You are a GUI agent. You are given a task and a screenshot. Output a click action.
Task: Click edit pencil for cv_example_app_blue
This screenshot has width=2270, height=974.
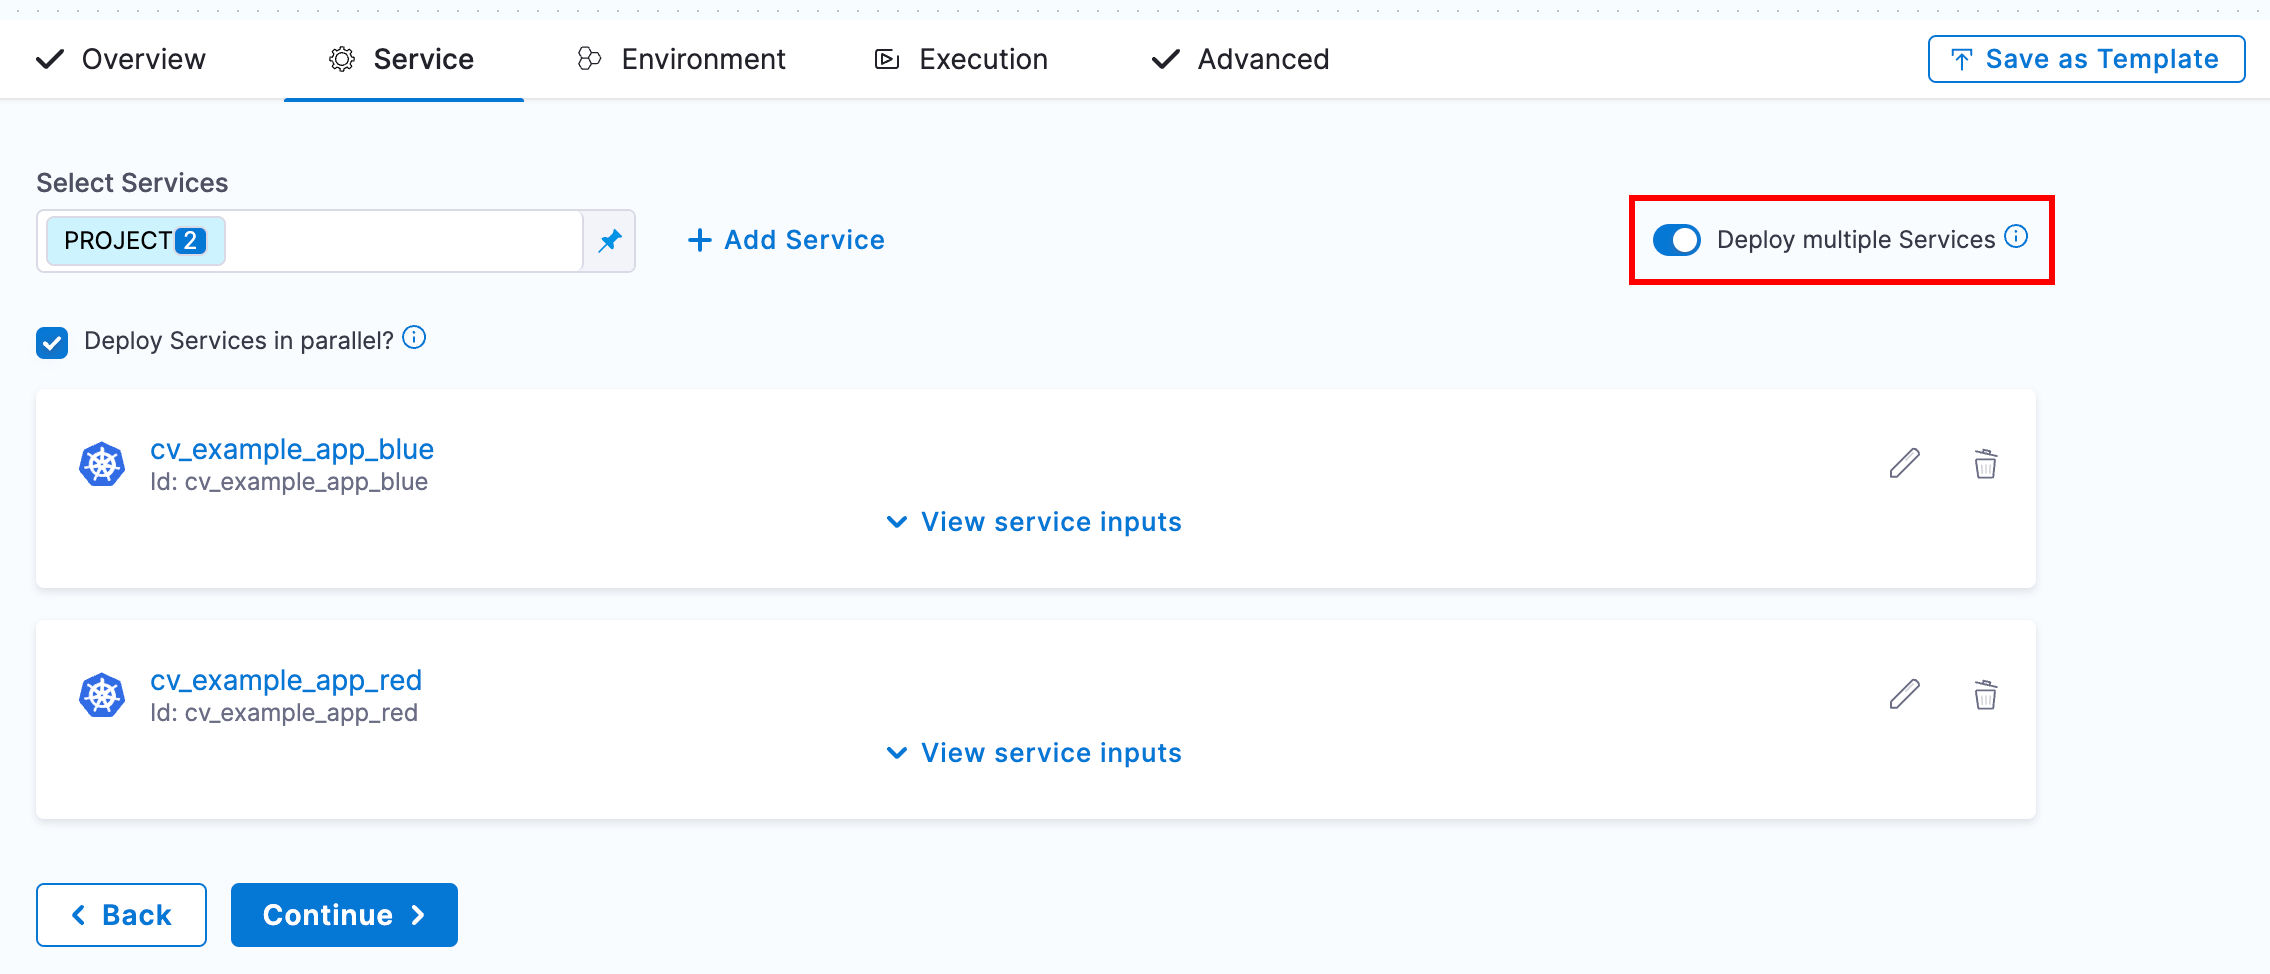[1904, 464]
